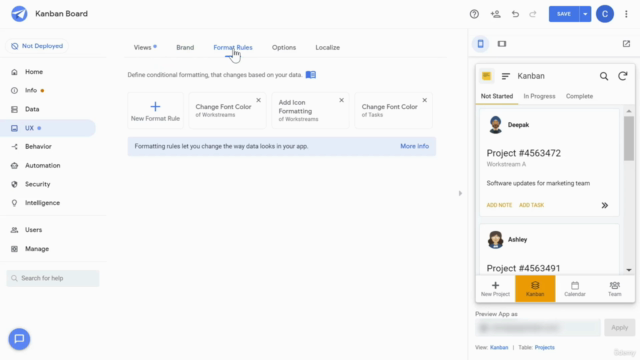Screen dimensions: 640x360
Task: Delete Change Font Color of Tasks rule
Action: (x=424, y=100)
